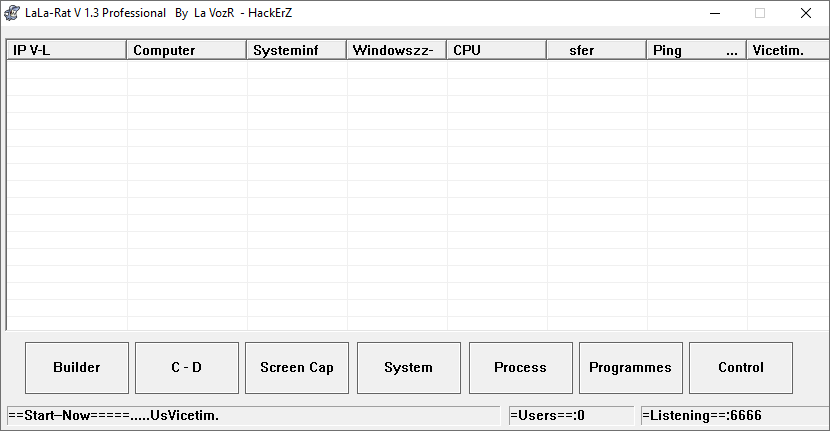Click the LaLa-Rat app icon in title bar

(14, 13)
